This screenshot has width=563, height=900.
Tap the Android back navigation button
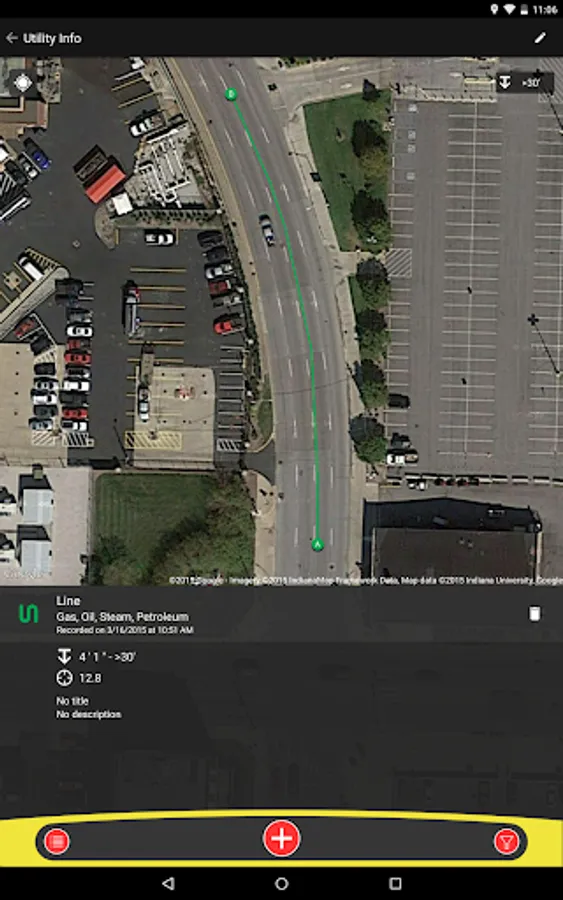(x=168, y=883)
